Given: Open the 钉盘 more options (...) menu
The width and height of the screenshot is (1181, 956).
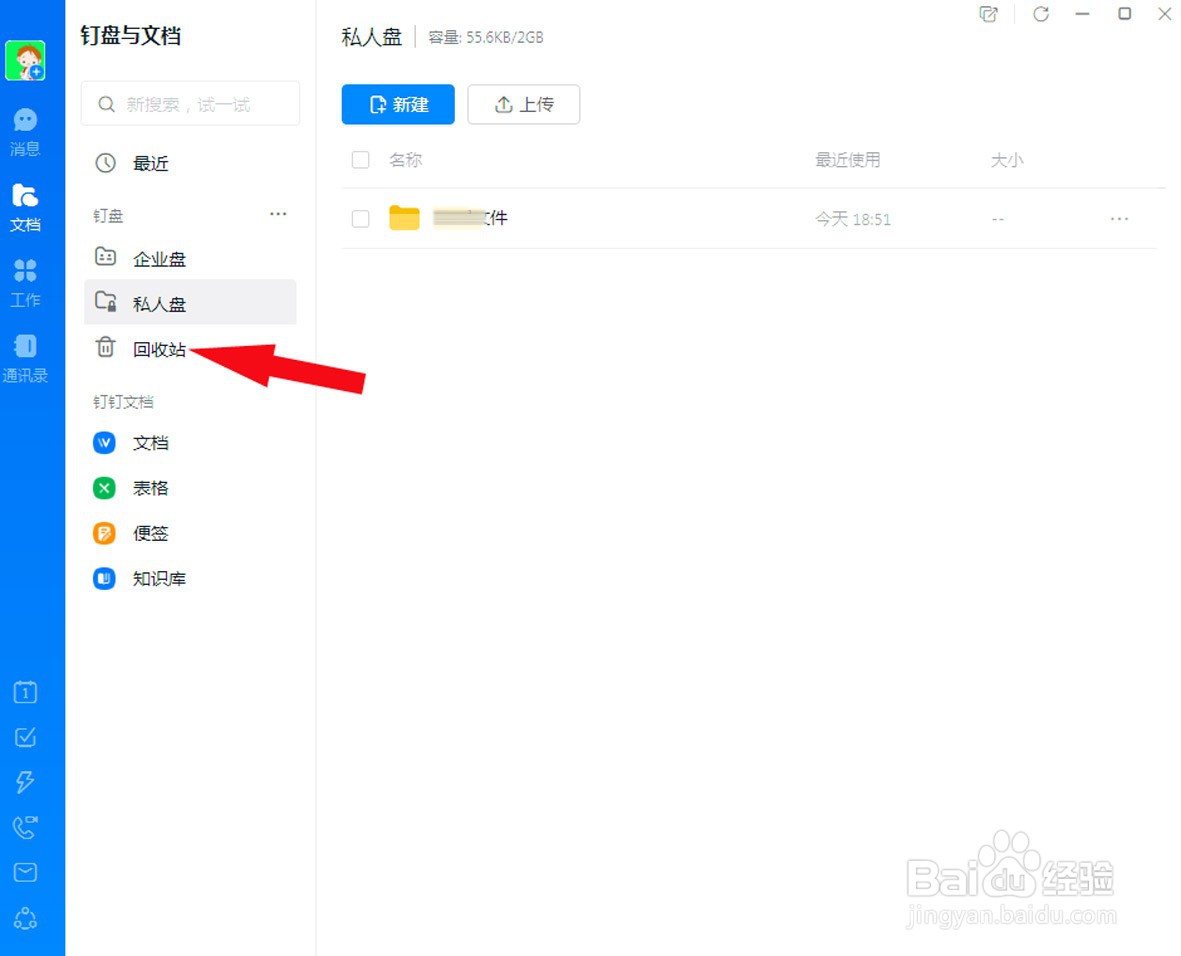Looking at the screenshot, I should tap(278, 214).
